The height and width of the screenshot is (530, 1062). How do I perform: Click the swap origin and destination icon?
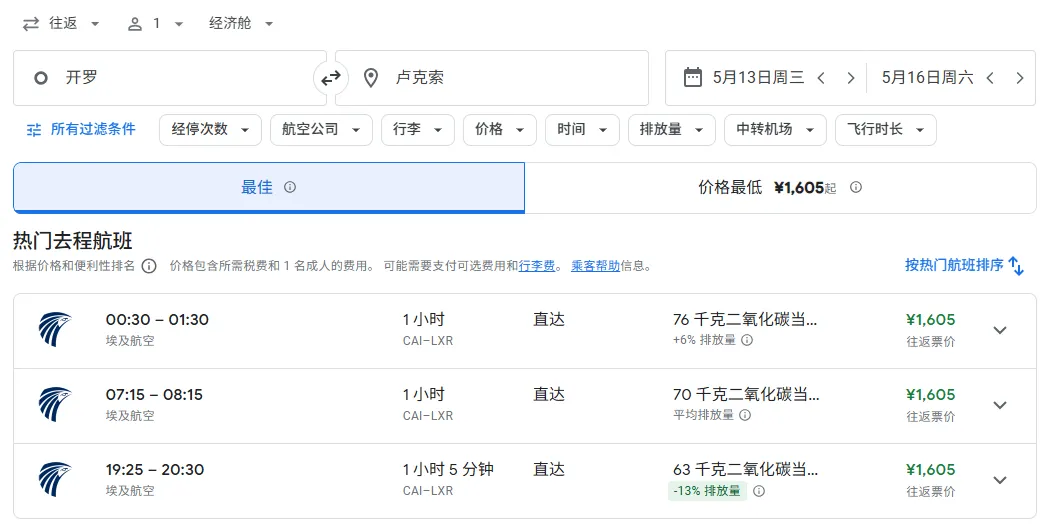click(331, 78)
